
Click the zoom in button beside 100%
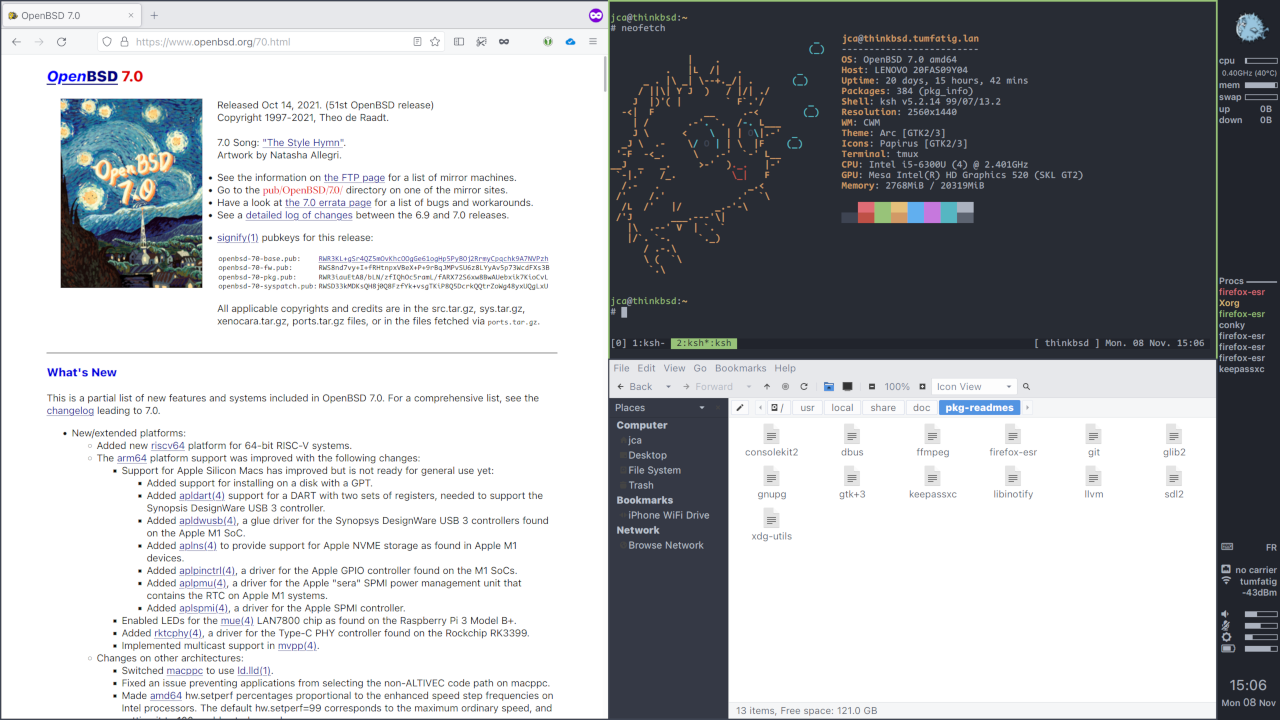(922, 387)
